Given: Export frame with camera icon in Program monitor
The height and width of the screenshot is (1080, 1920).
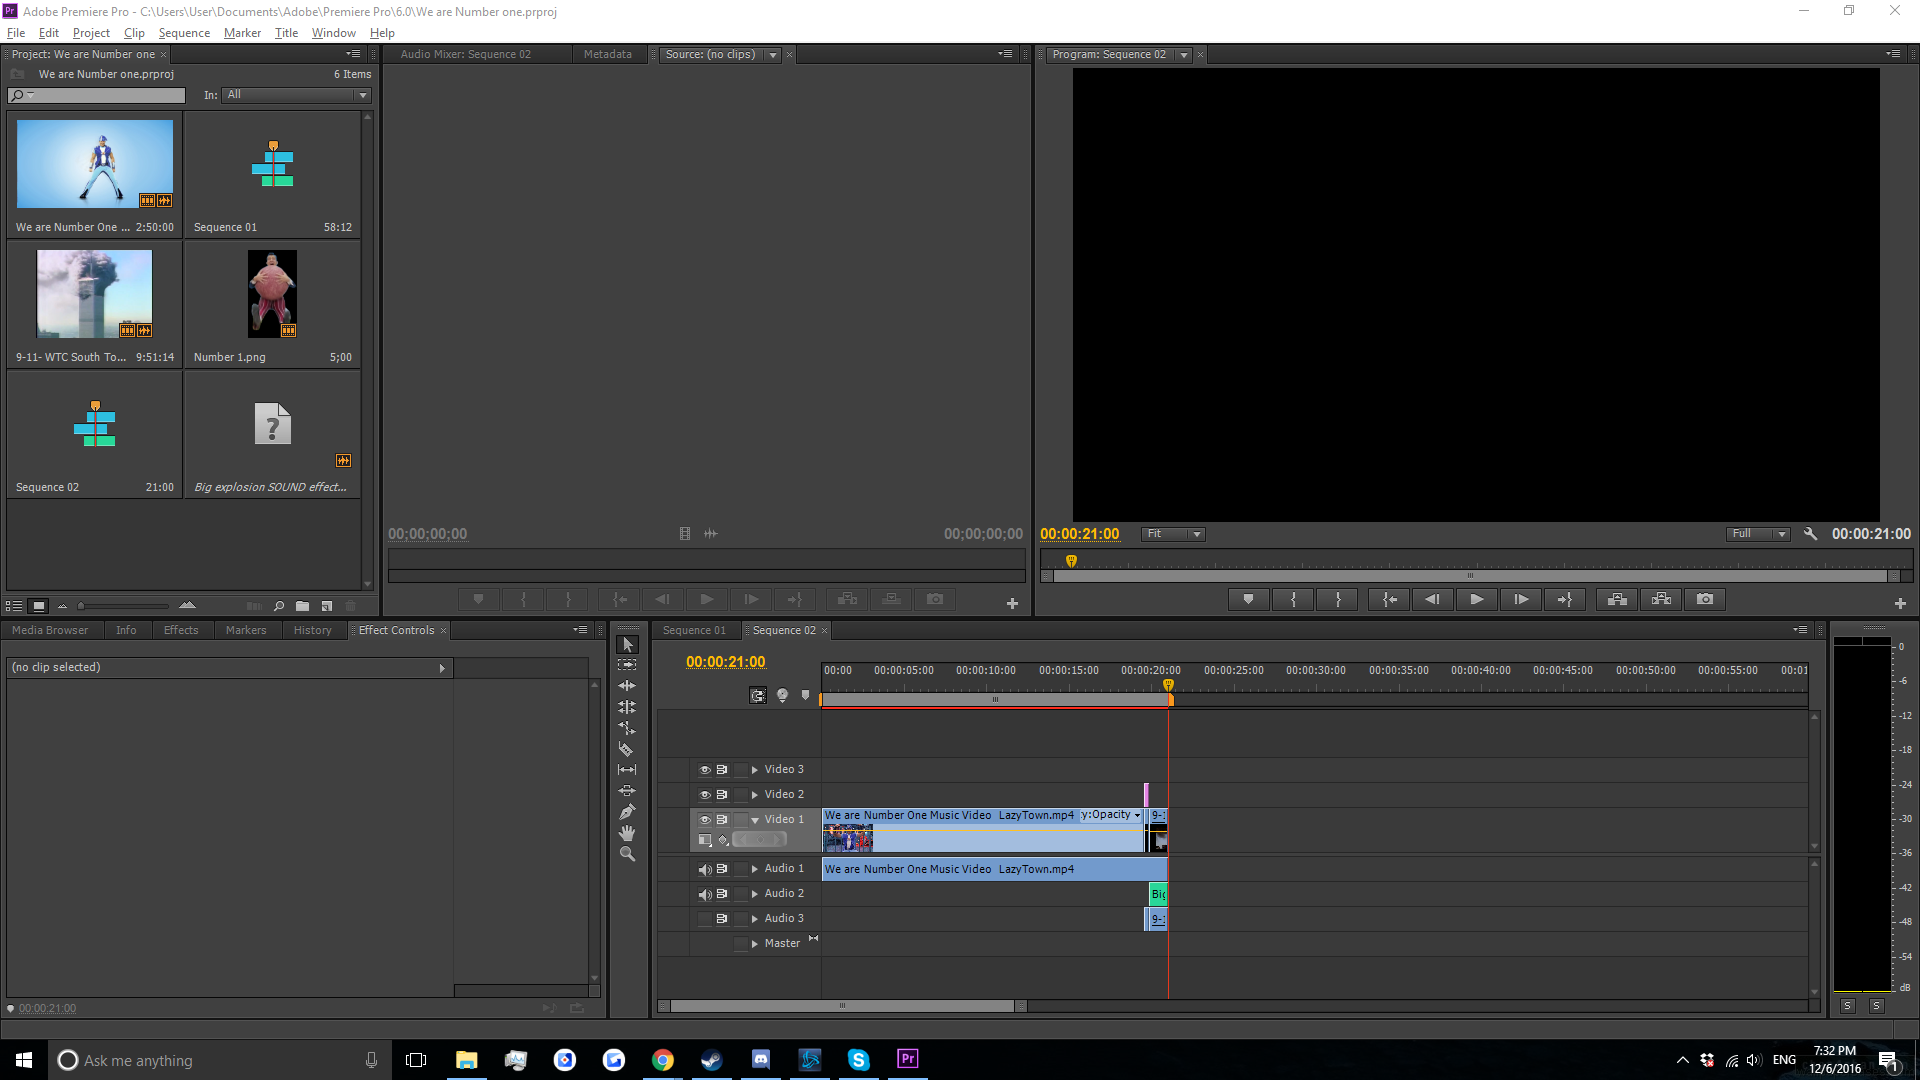Looking at the screenshot, I should pos(1705,599).
